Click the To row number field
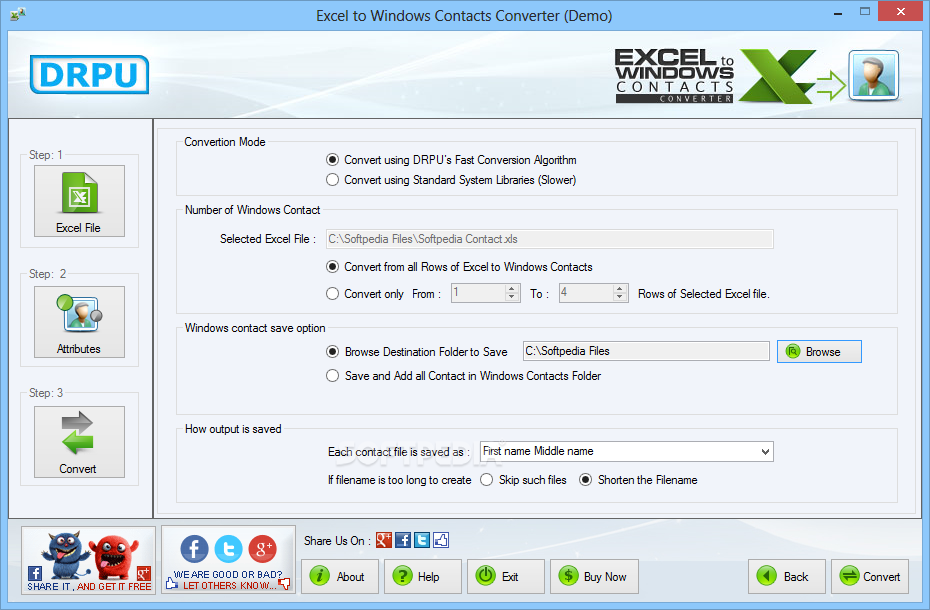 click(586, 293)
